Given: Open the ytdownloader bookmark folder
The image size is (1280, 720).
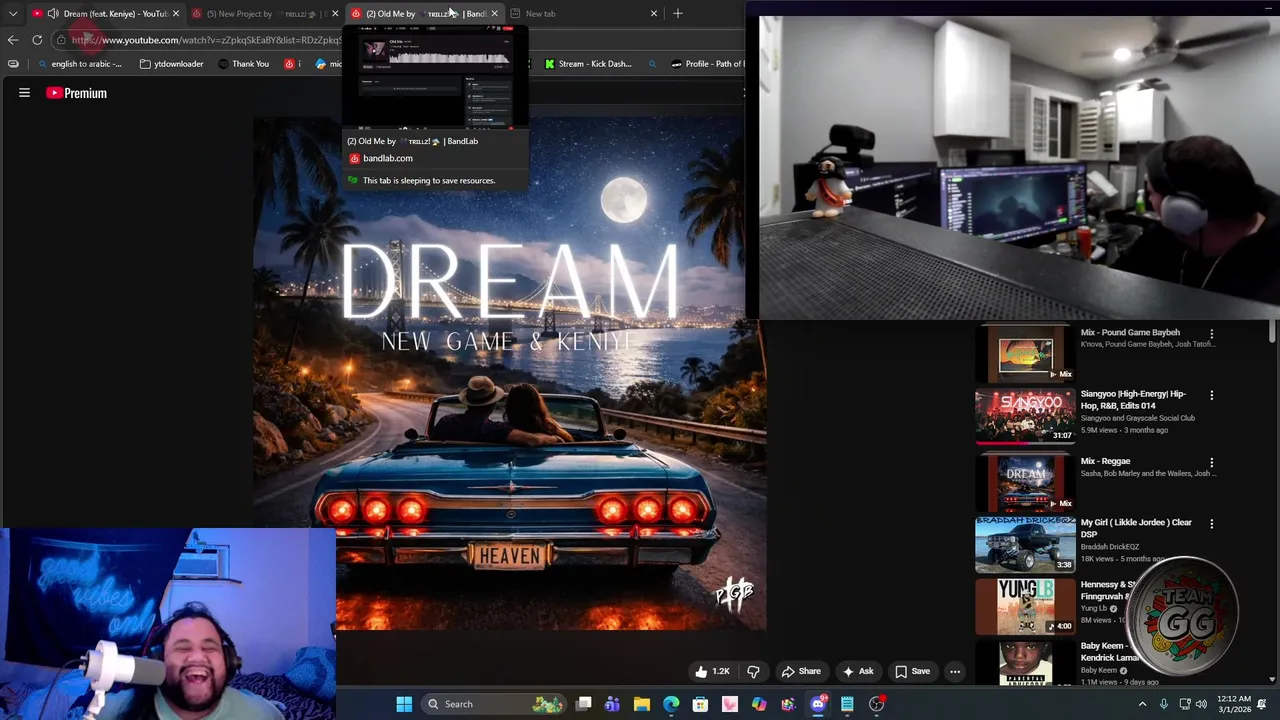Looking at the screenshot, I should 171,64.
